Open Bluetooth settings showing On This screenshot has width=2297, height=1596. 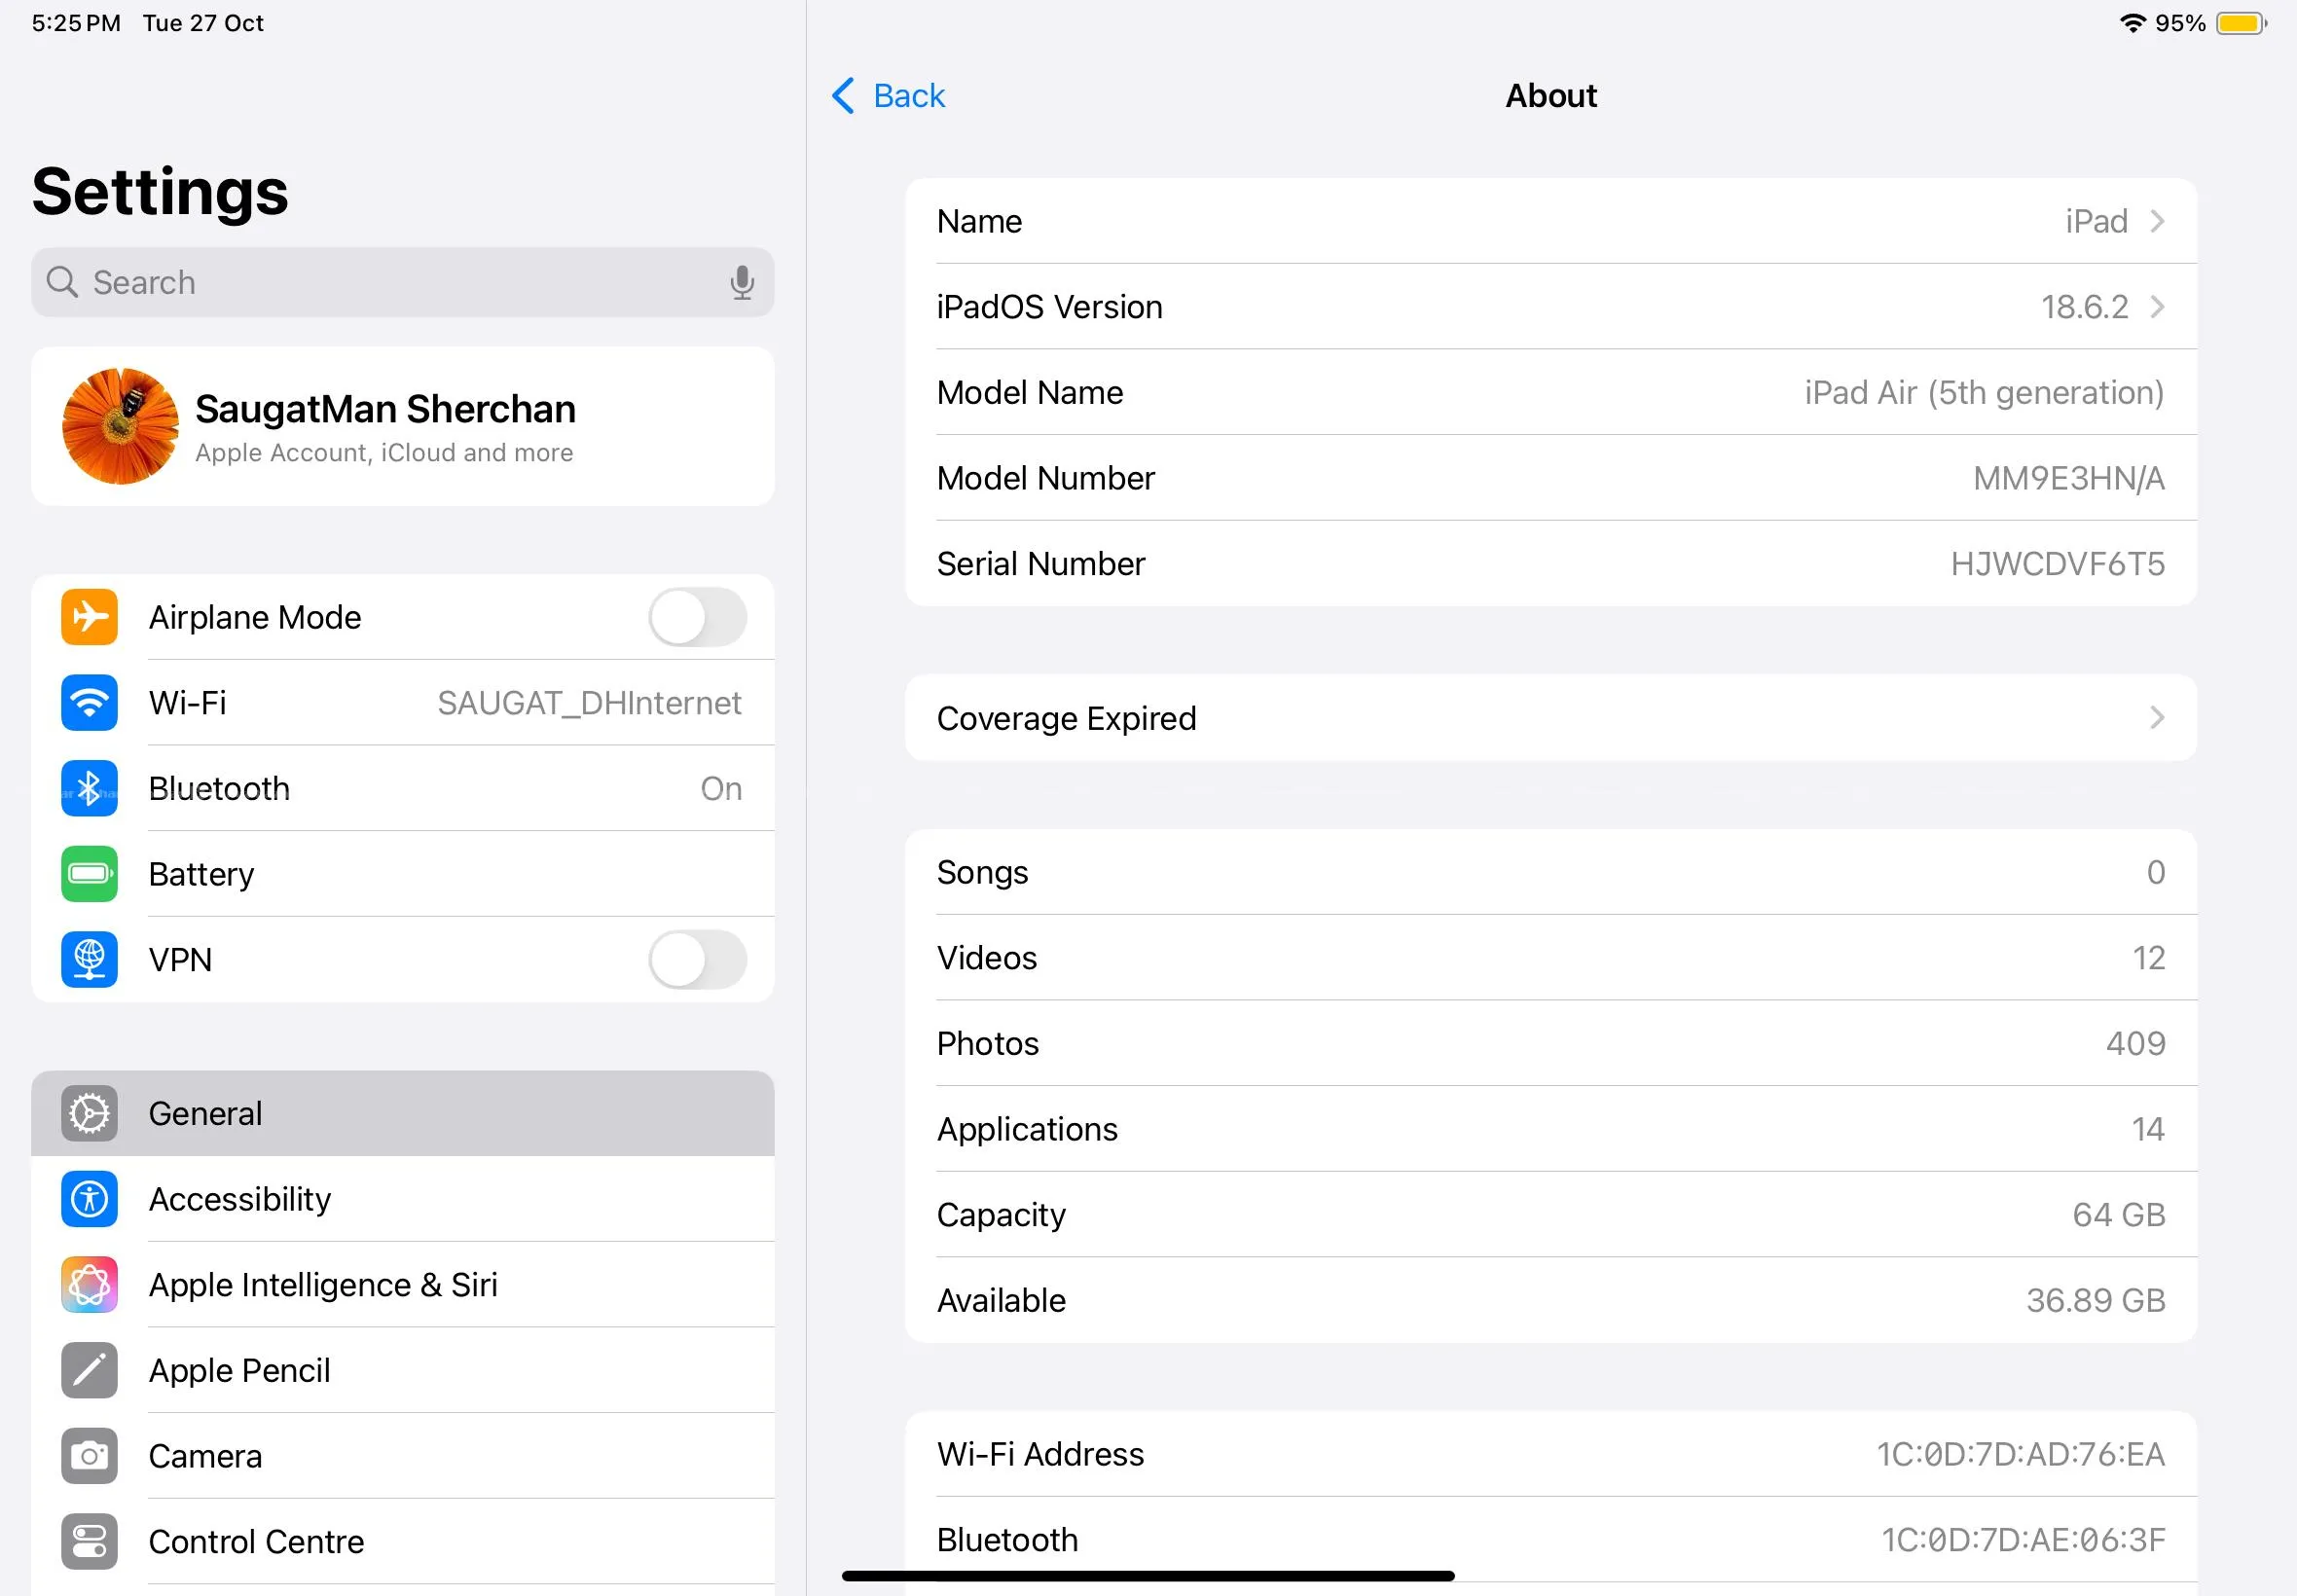point(403,789)
